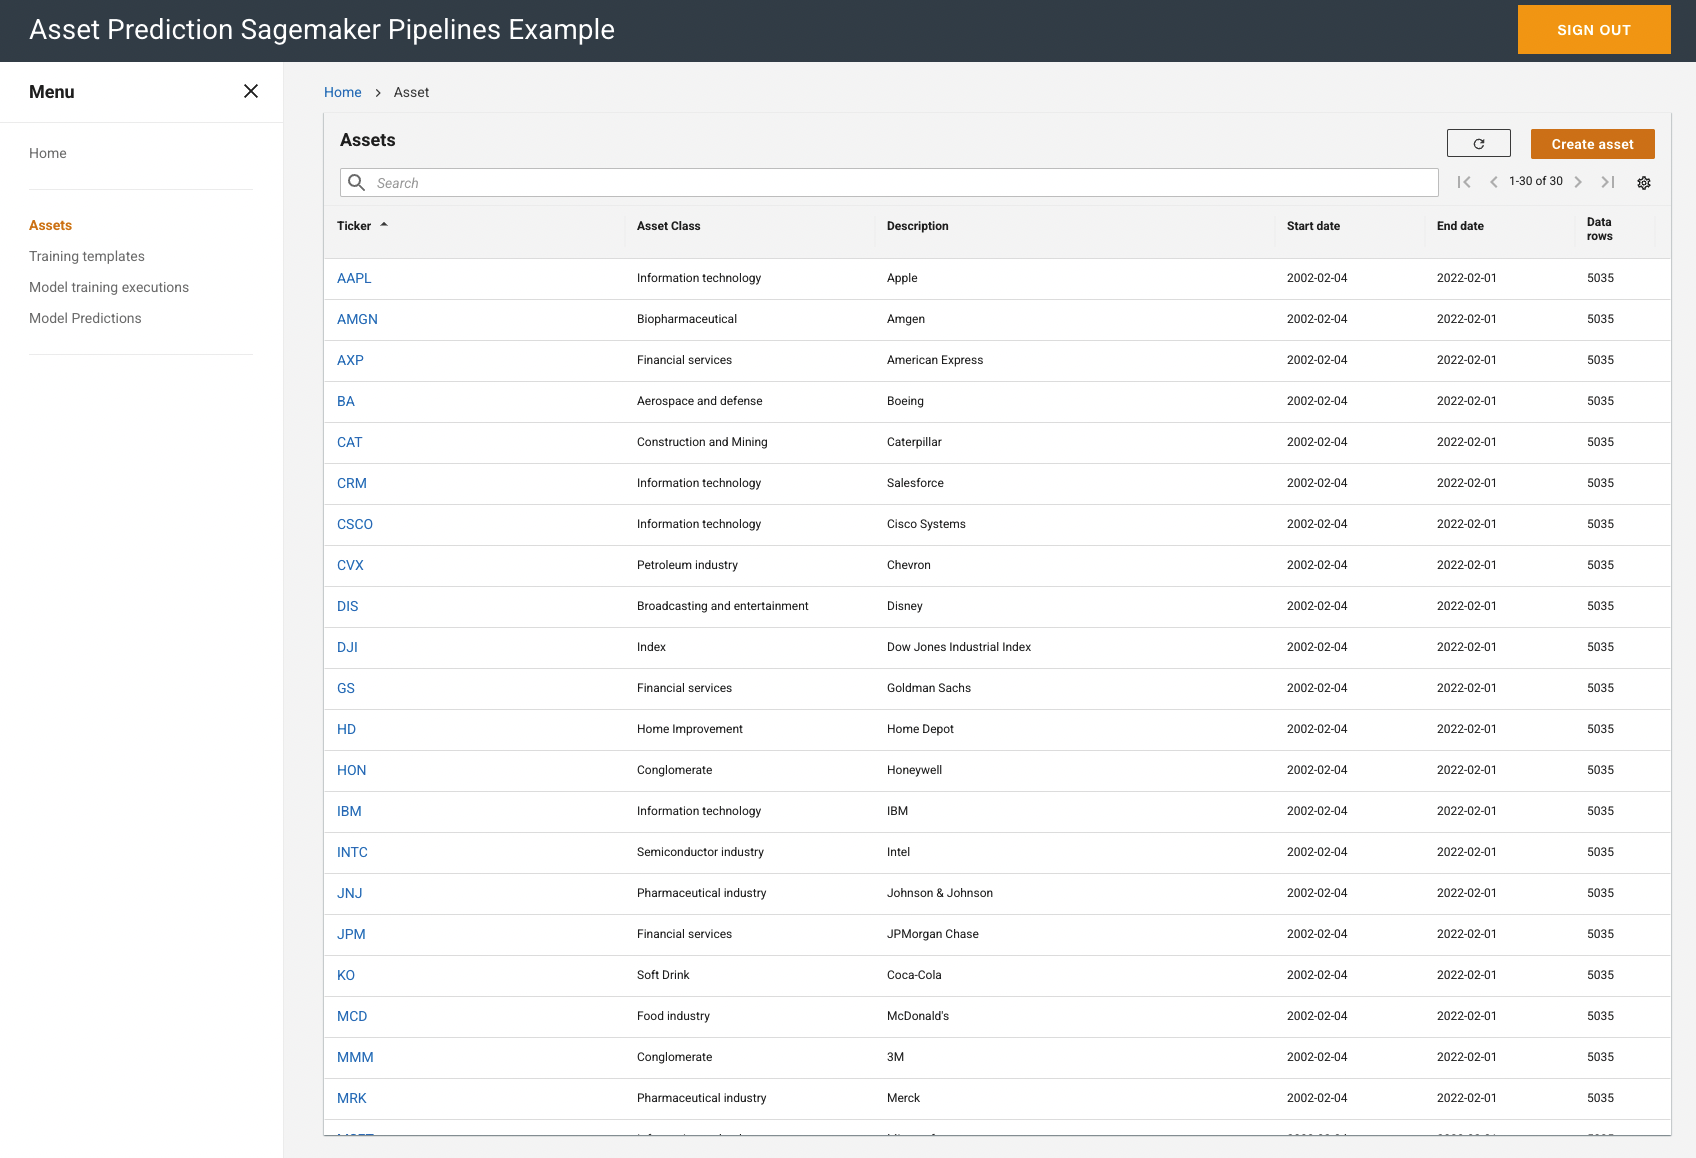Open the CSCO ticker link

click(x=355, y=524)
